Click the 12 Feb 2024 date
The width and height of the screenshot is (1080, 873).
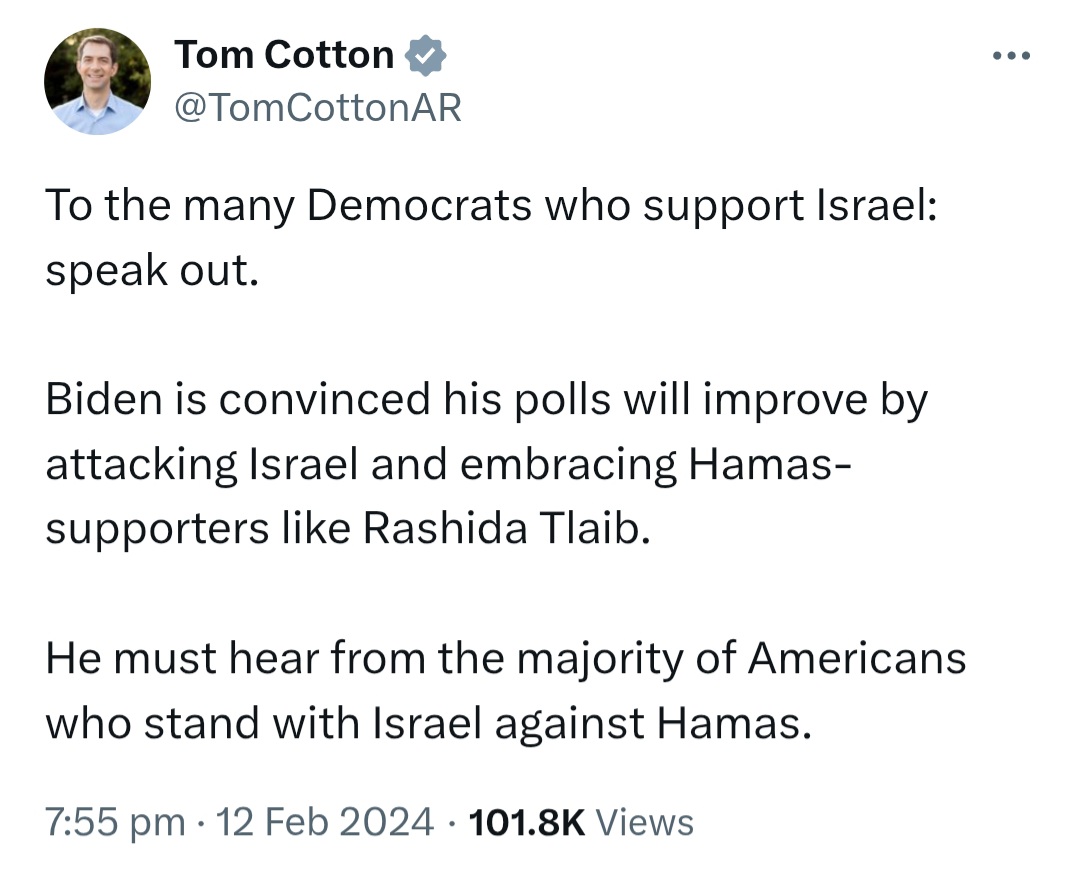(324, 822)
